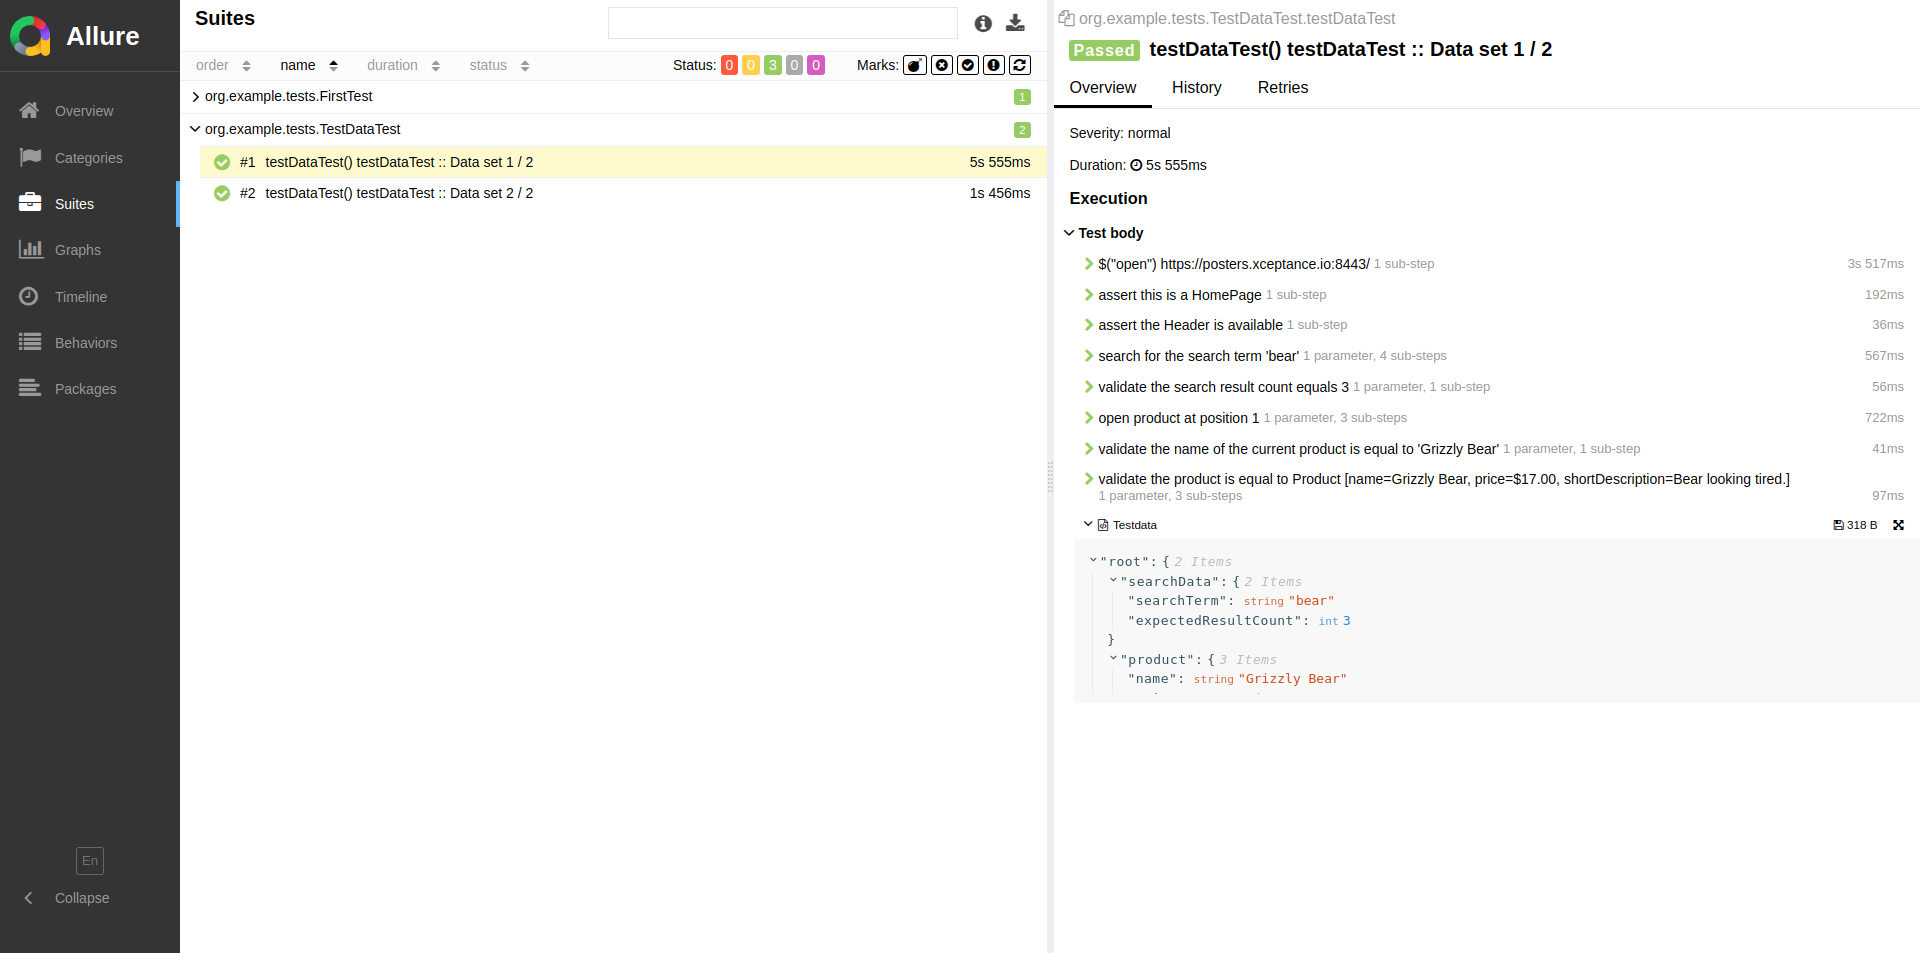Expand Testdata attachment to fullscreen

[x=1898, y=525]
